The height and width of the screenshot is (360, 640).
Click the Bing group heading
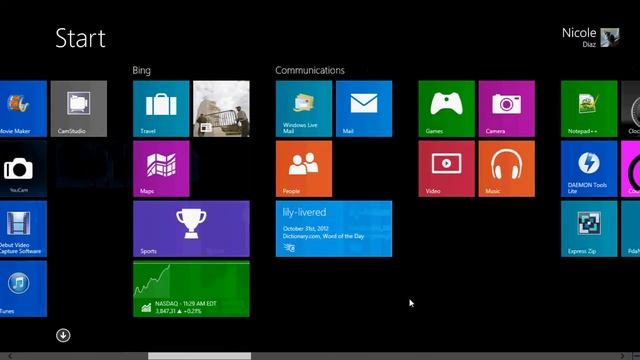click(142, 70)
